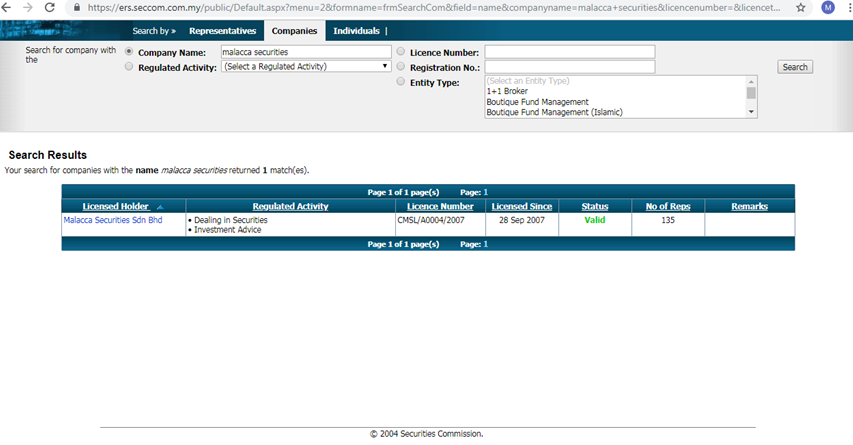Viewport: 853px width, 445px height.
Task: Choose 1+1 Broker entity type
Action: 507,91
